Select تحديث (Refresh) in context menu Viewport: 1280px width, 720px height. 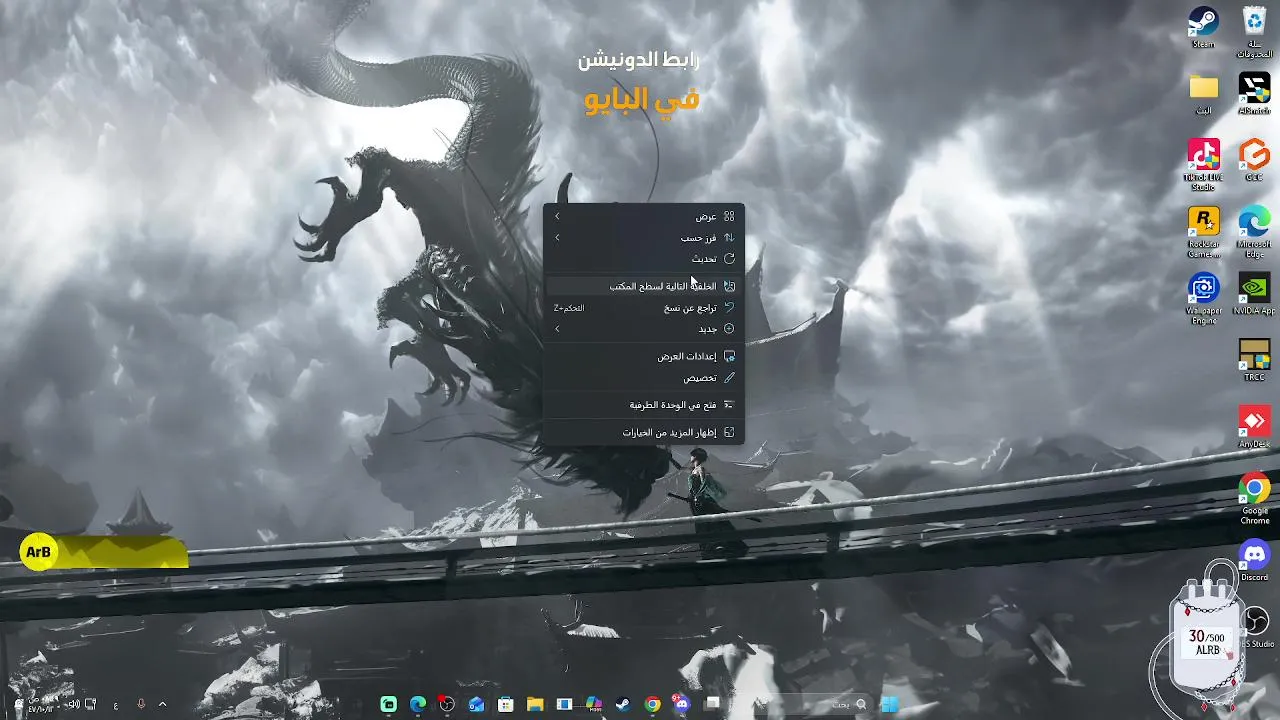point(644,258)
